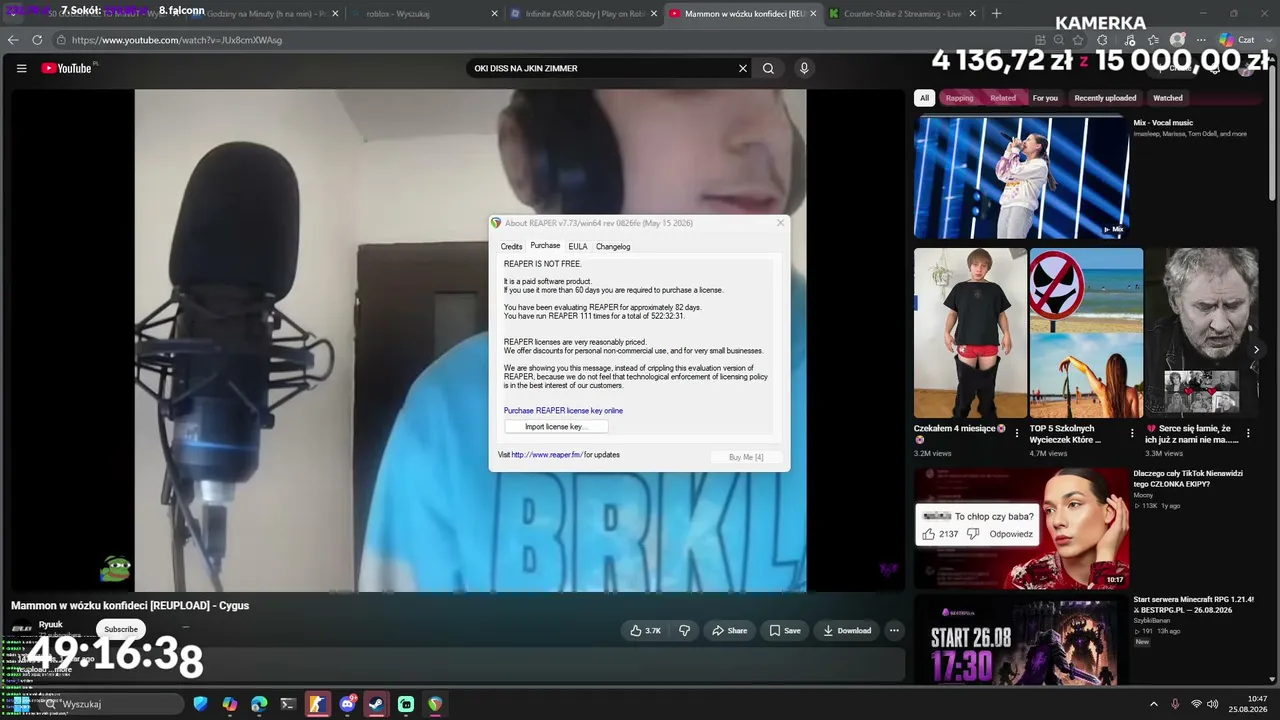Click the Windows Start button
1280x720 pixels.
pos(20,704)
